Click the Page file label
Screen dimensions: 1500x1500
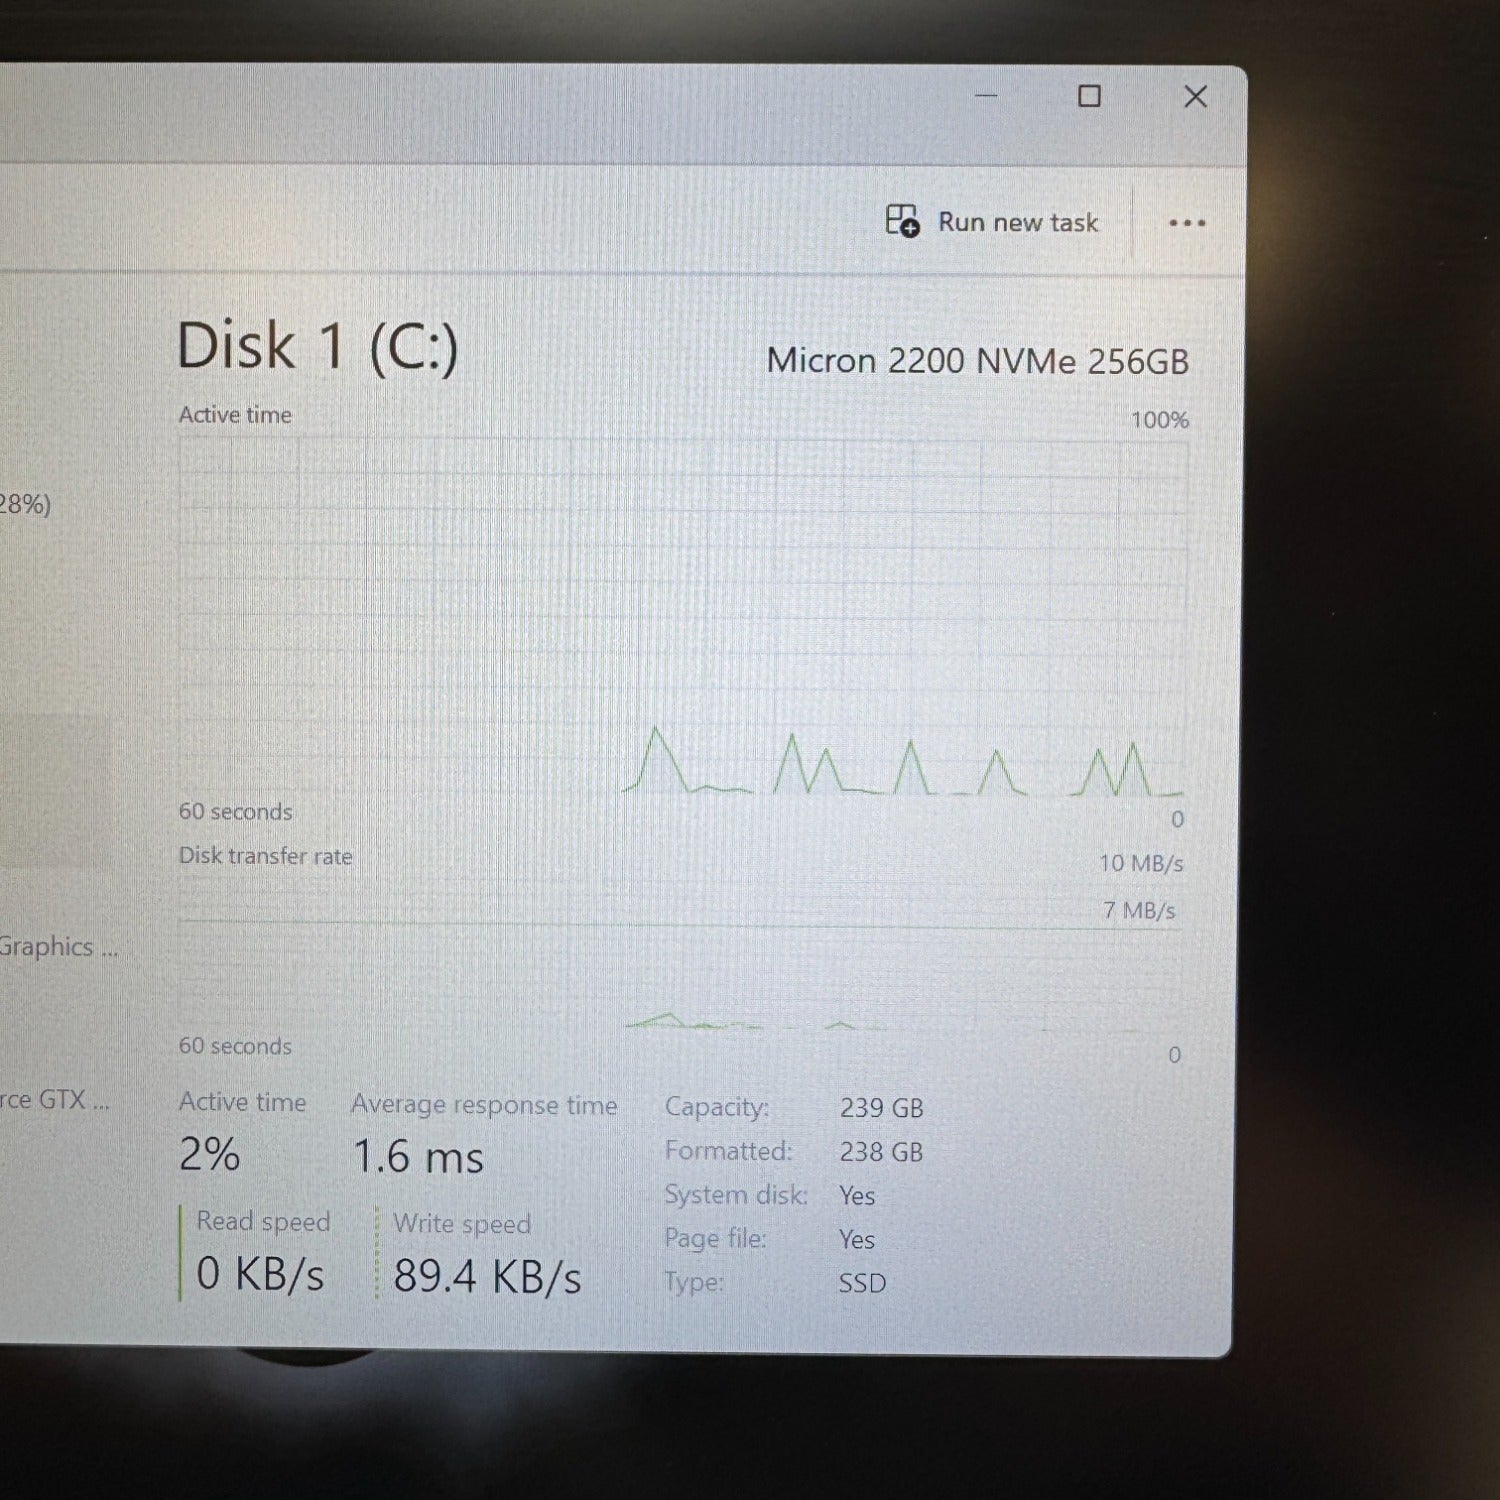pos(715,1239)
